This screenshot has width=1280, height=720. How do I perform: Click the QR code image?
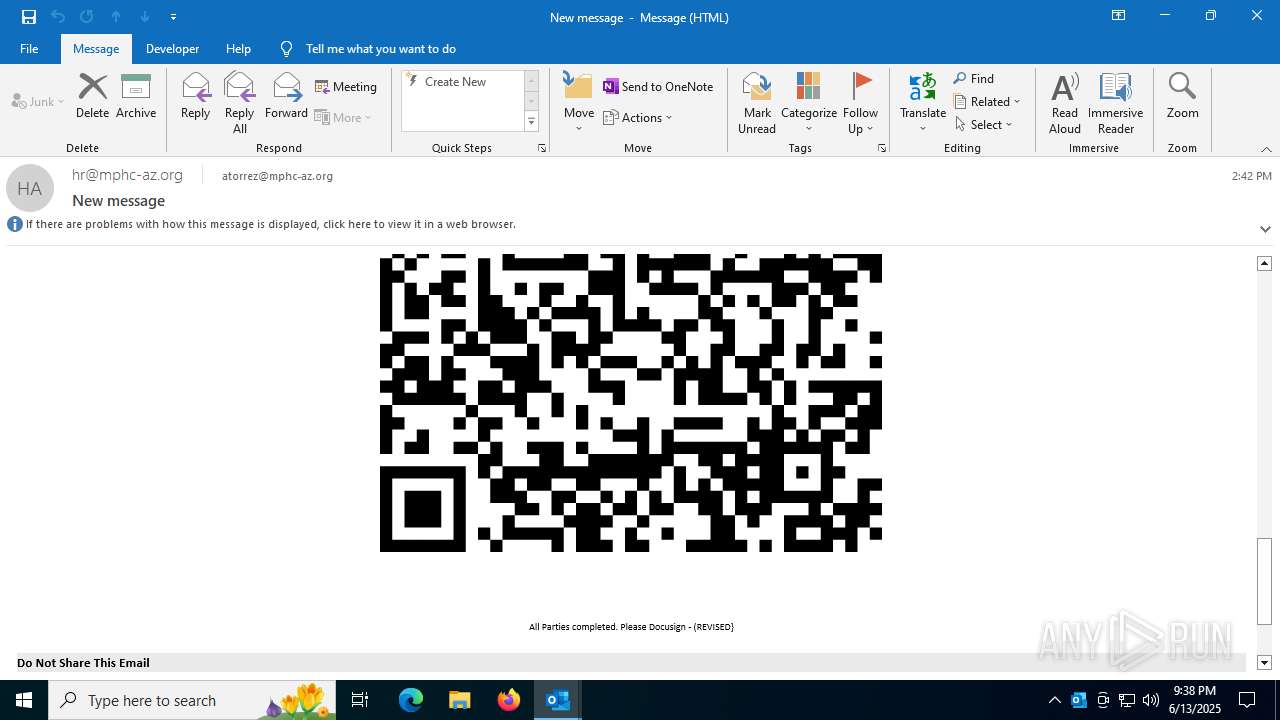(631, 403)
